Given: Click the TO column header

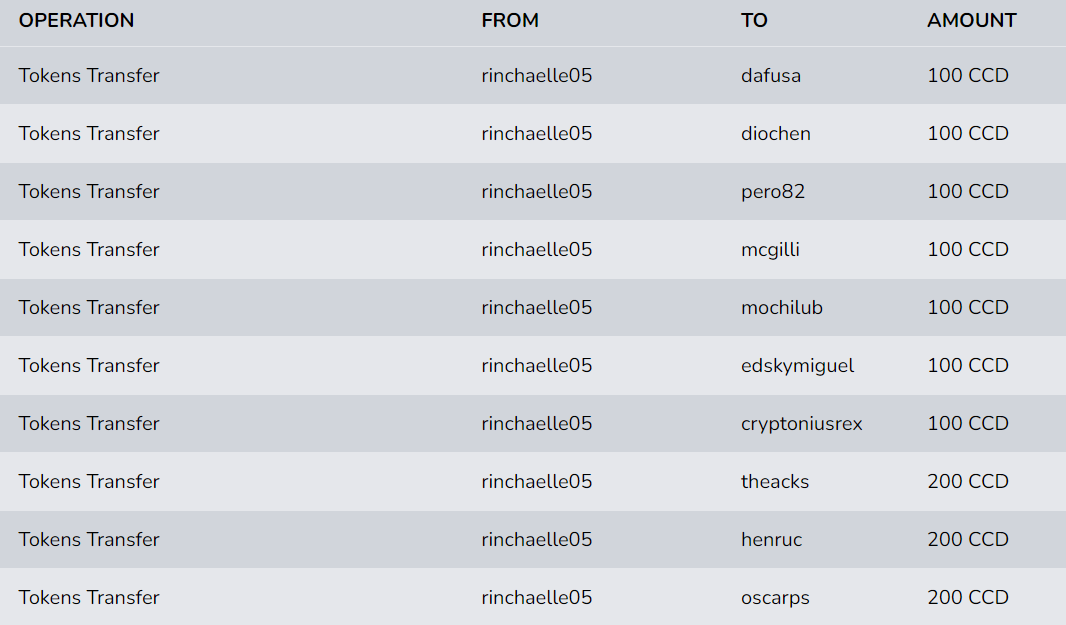Looking at the screenshot, I should coord(754,20).
